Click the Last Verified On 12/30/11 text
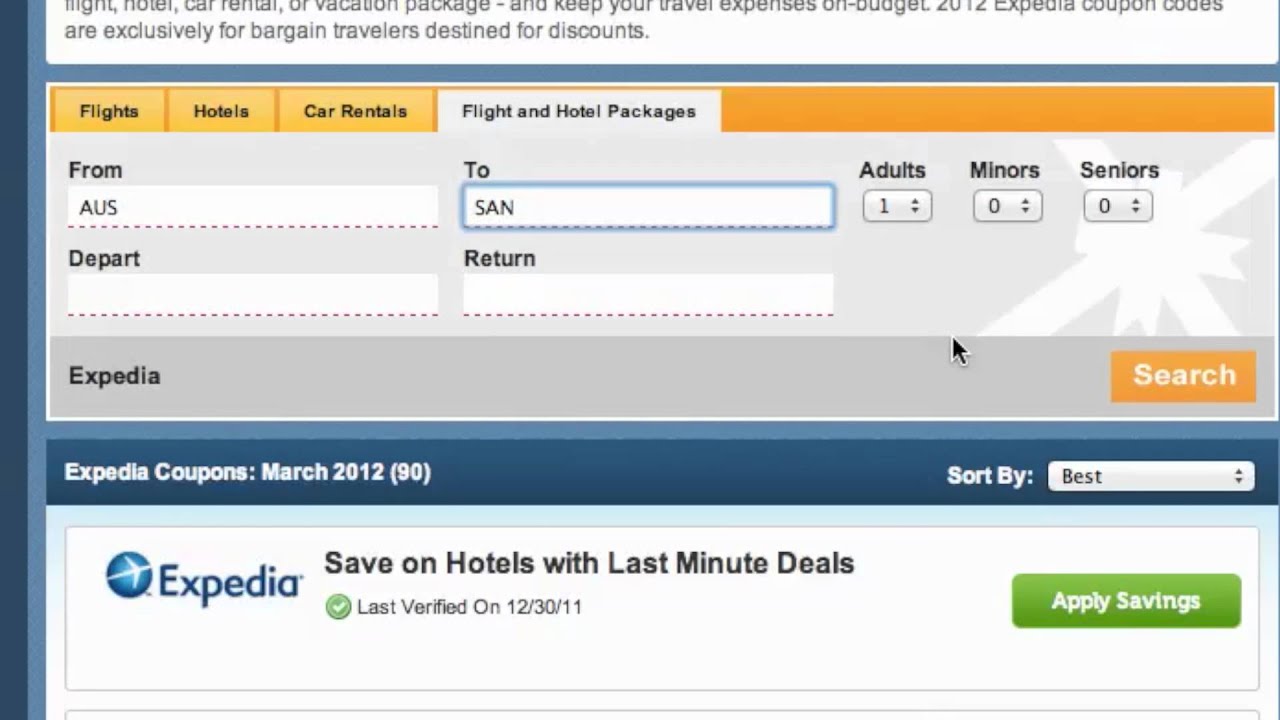The height and width of the screenshot is (720, 1280). [x=469, y=607]
